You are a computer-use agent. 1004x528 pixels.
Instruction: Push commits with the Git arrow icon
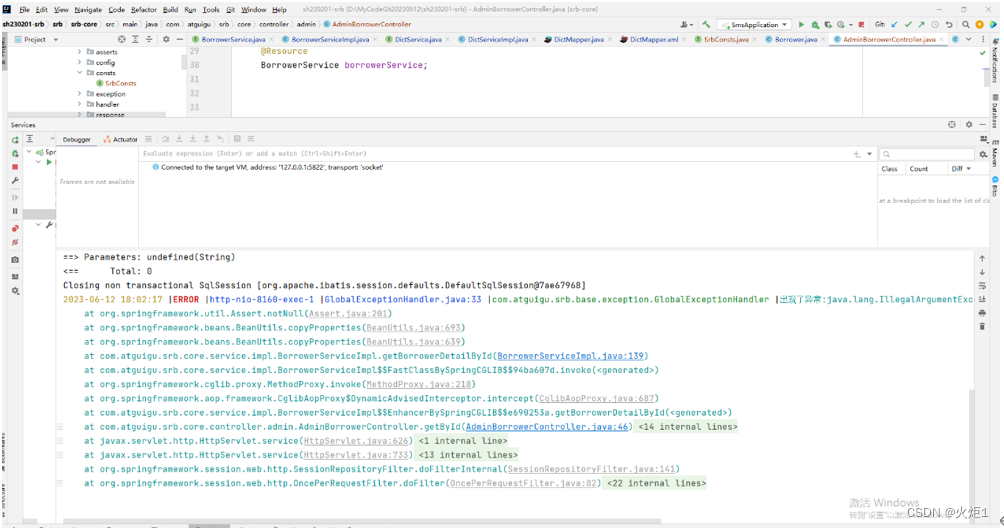[921, 24]
